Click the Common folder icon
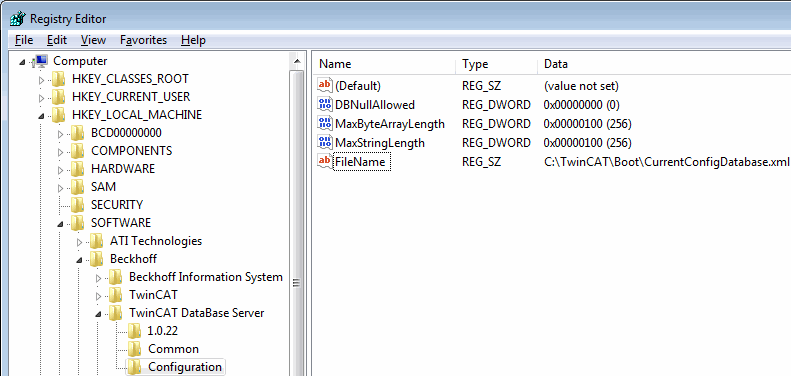Screen dimensions: 791x376 pos(135,349)
